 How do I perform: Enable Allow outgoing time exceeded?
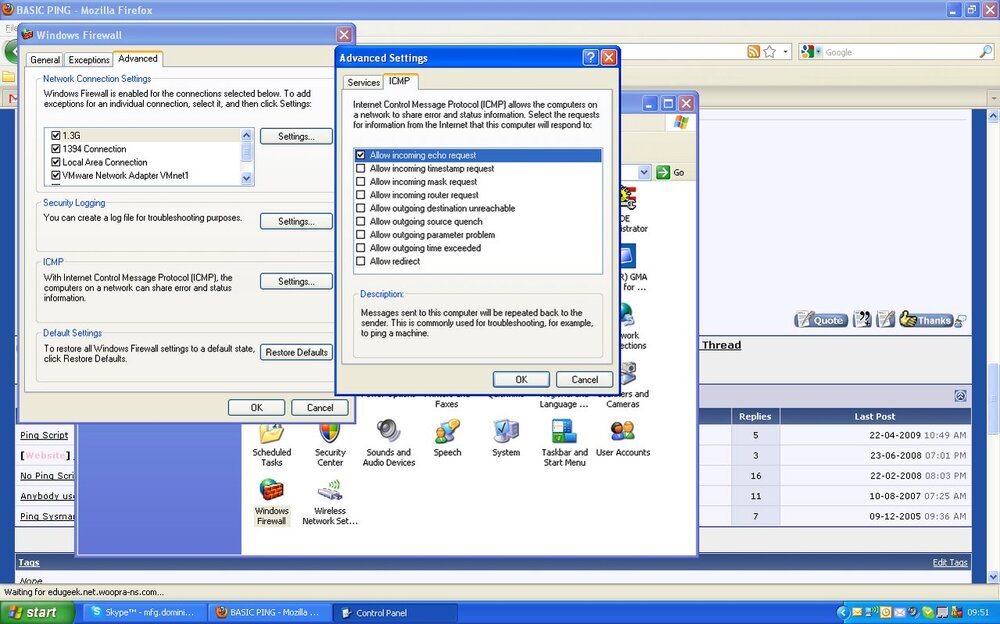tap(361, 248)
